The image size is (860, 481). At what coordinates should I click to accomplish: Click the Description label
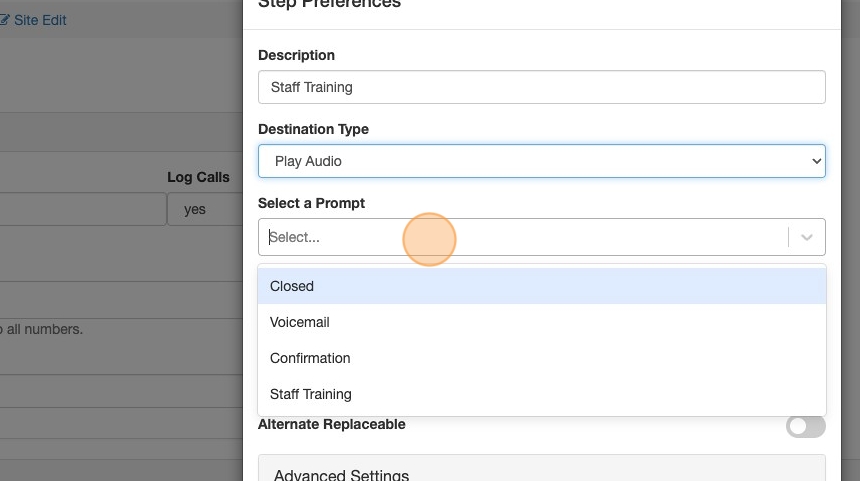click(x=296, y=55)
